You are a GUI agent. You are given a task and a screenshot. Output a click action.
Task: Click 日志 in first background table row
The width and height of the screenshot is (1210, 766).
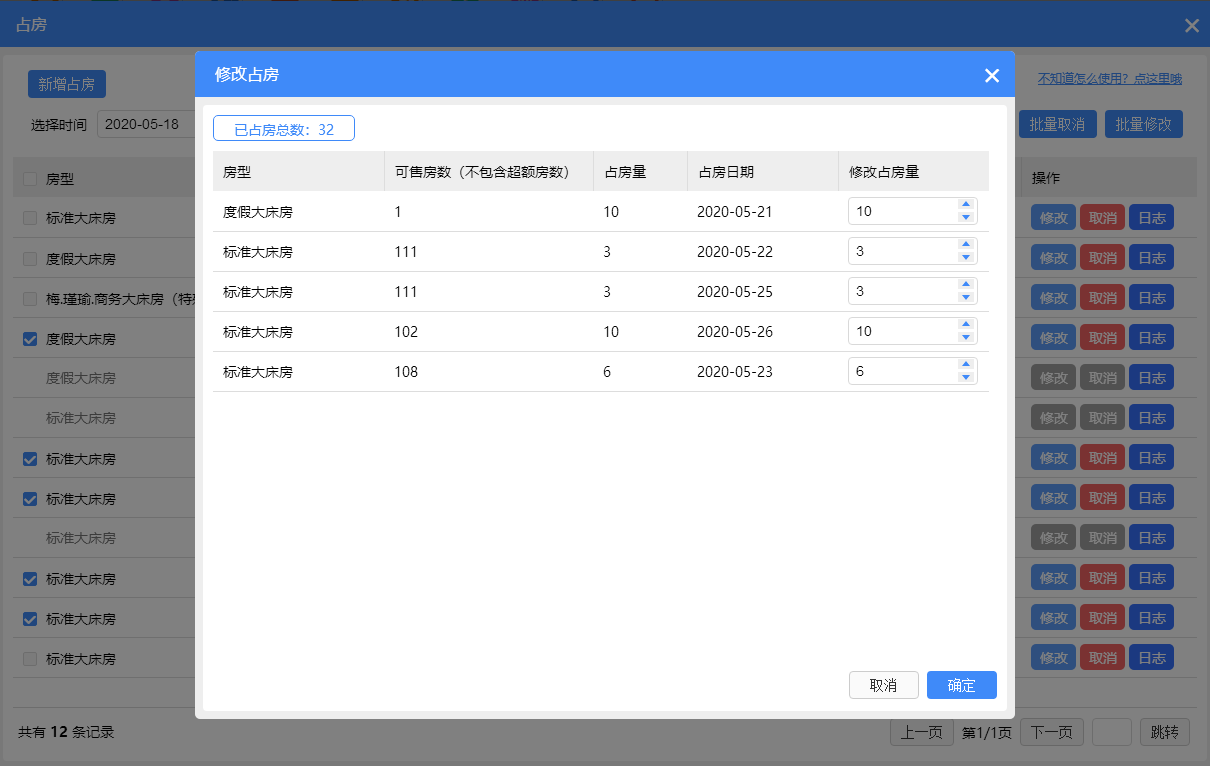(x=1151, y=218)
